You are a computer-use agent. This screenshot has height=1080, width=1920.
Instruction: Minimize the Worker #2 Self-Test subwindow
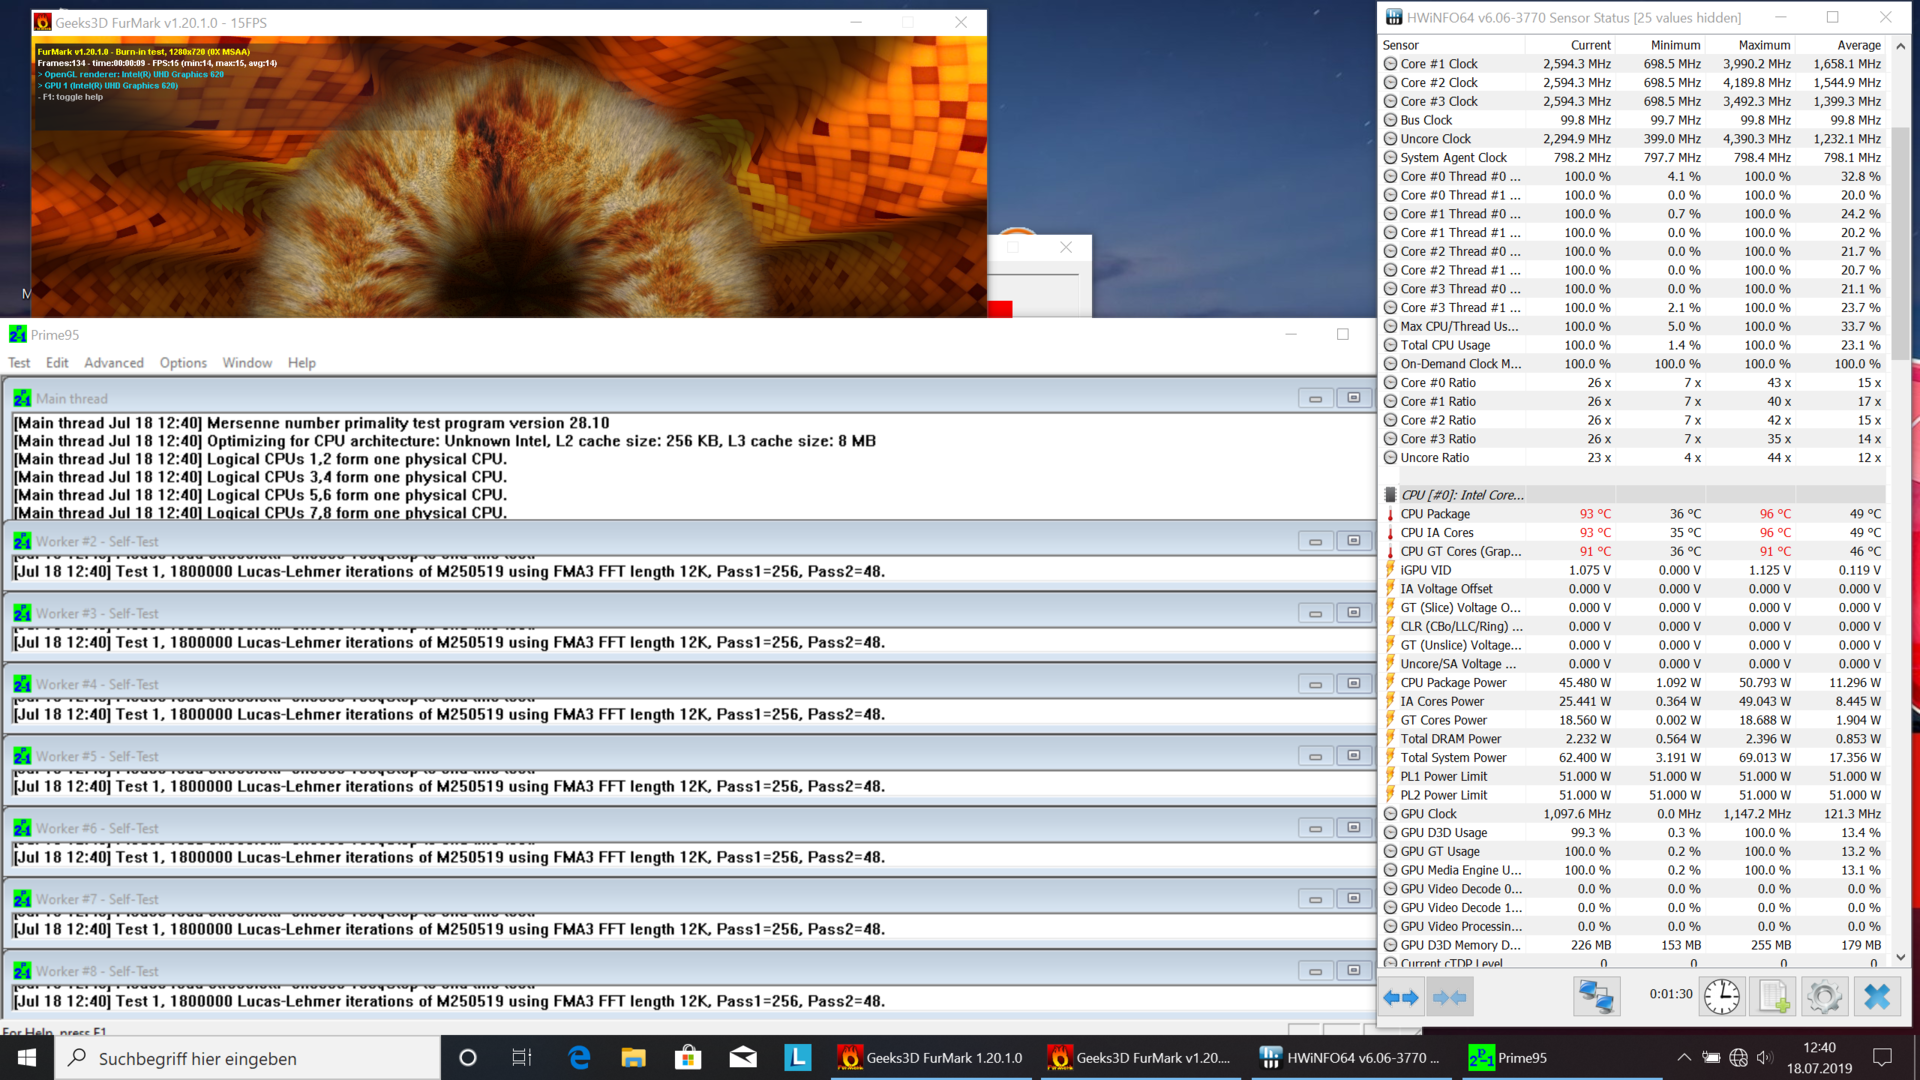(1315, 541)
